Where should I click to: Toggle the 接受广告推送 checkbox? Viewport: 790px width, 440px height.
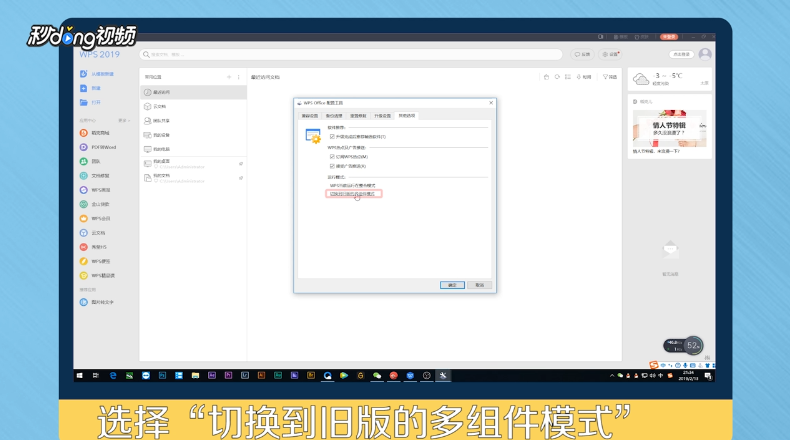(332, 166)
